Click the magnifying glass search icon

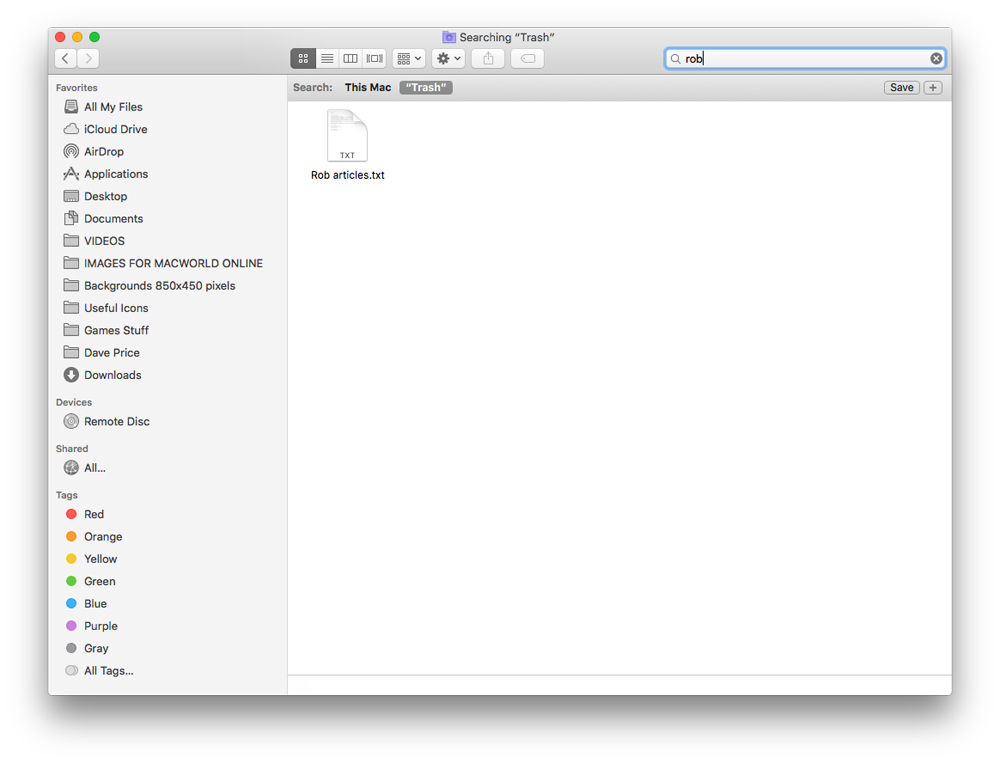(675, 59)
